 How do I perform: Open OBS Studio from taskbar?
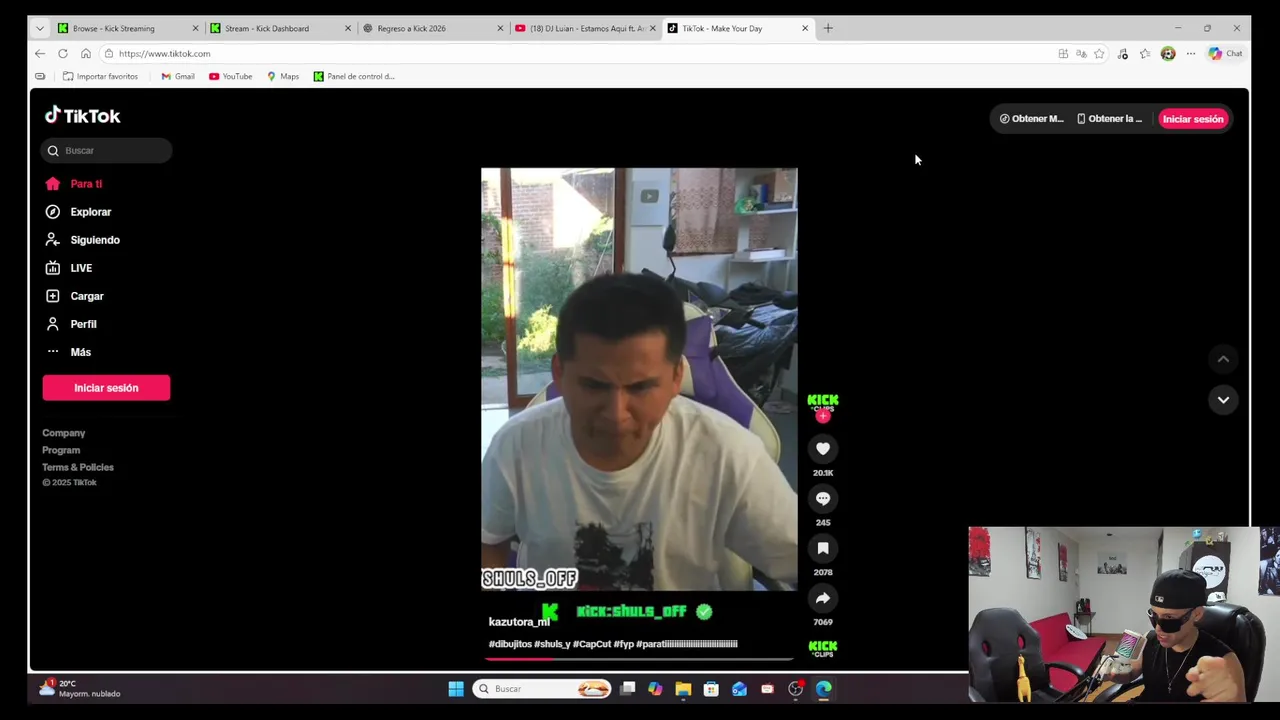point(795,688)
